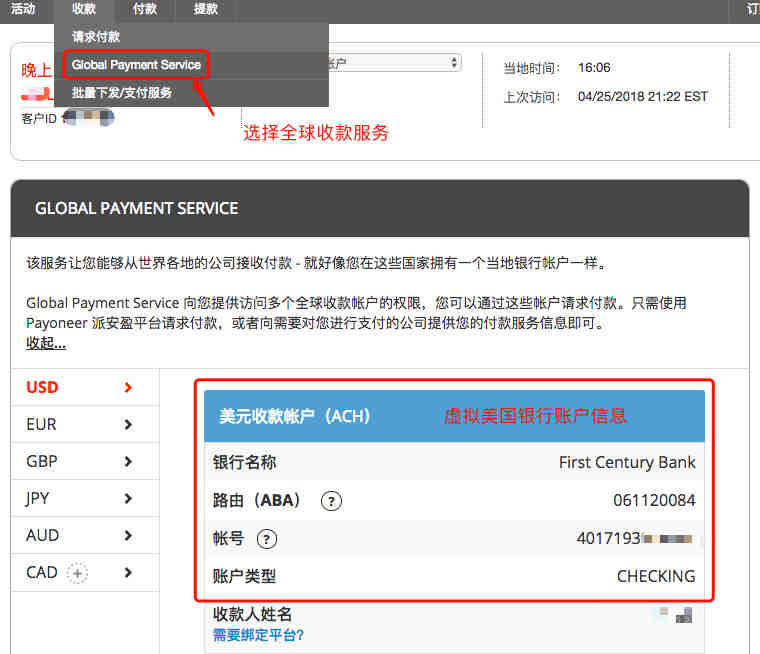Click the account type value CHECKING
Image resolution: width=760 pixels, height=654 pixels.
point(656,576)
